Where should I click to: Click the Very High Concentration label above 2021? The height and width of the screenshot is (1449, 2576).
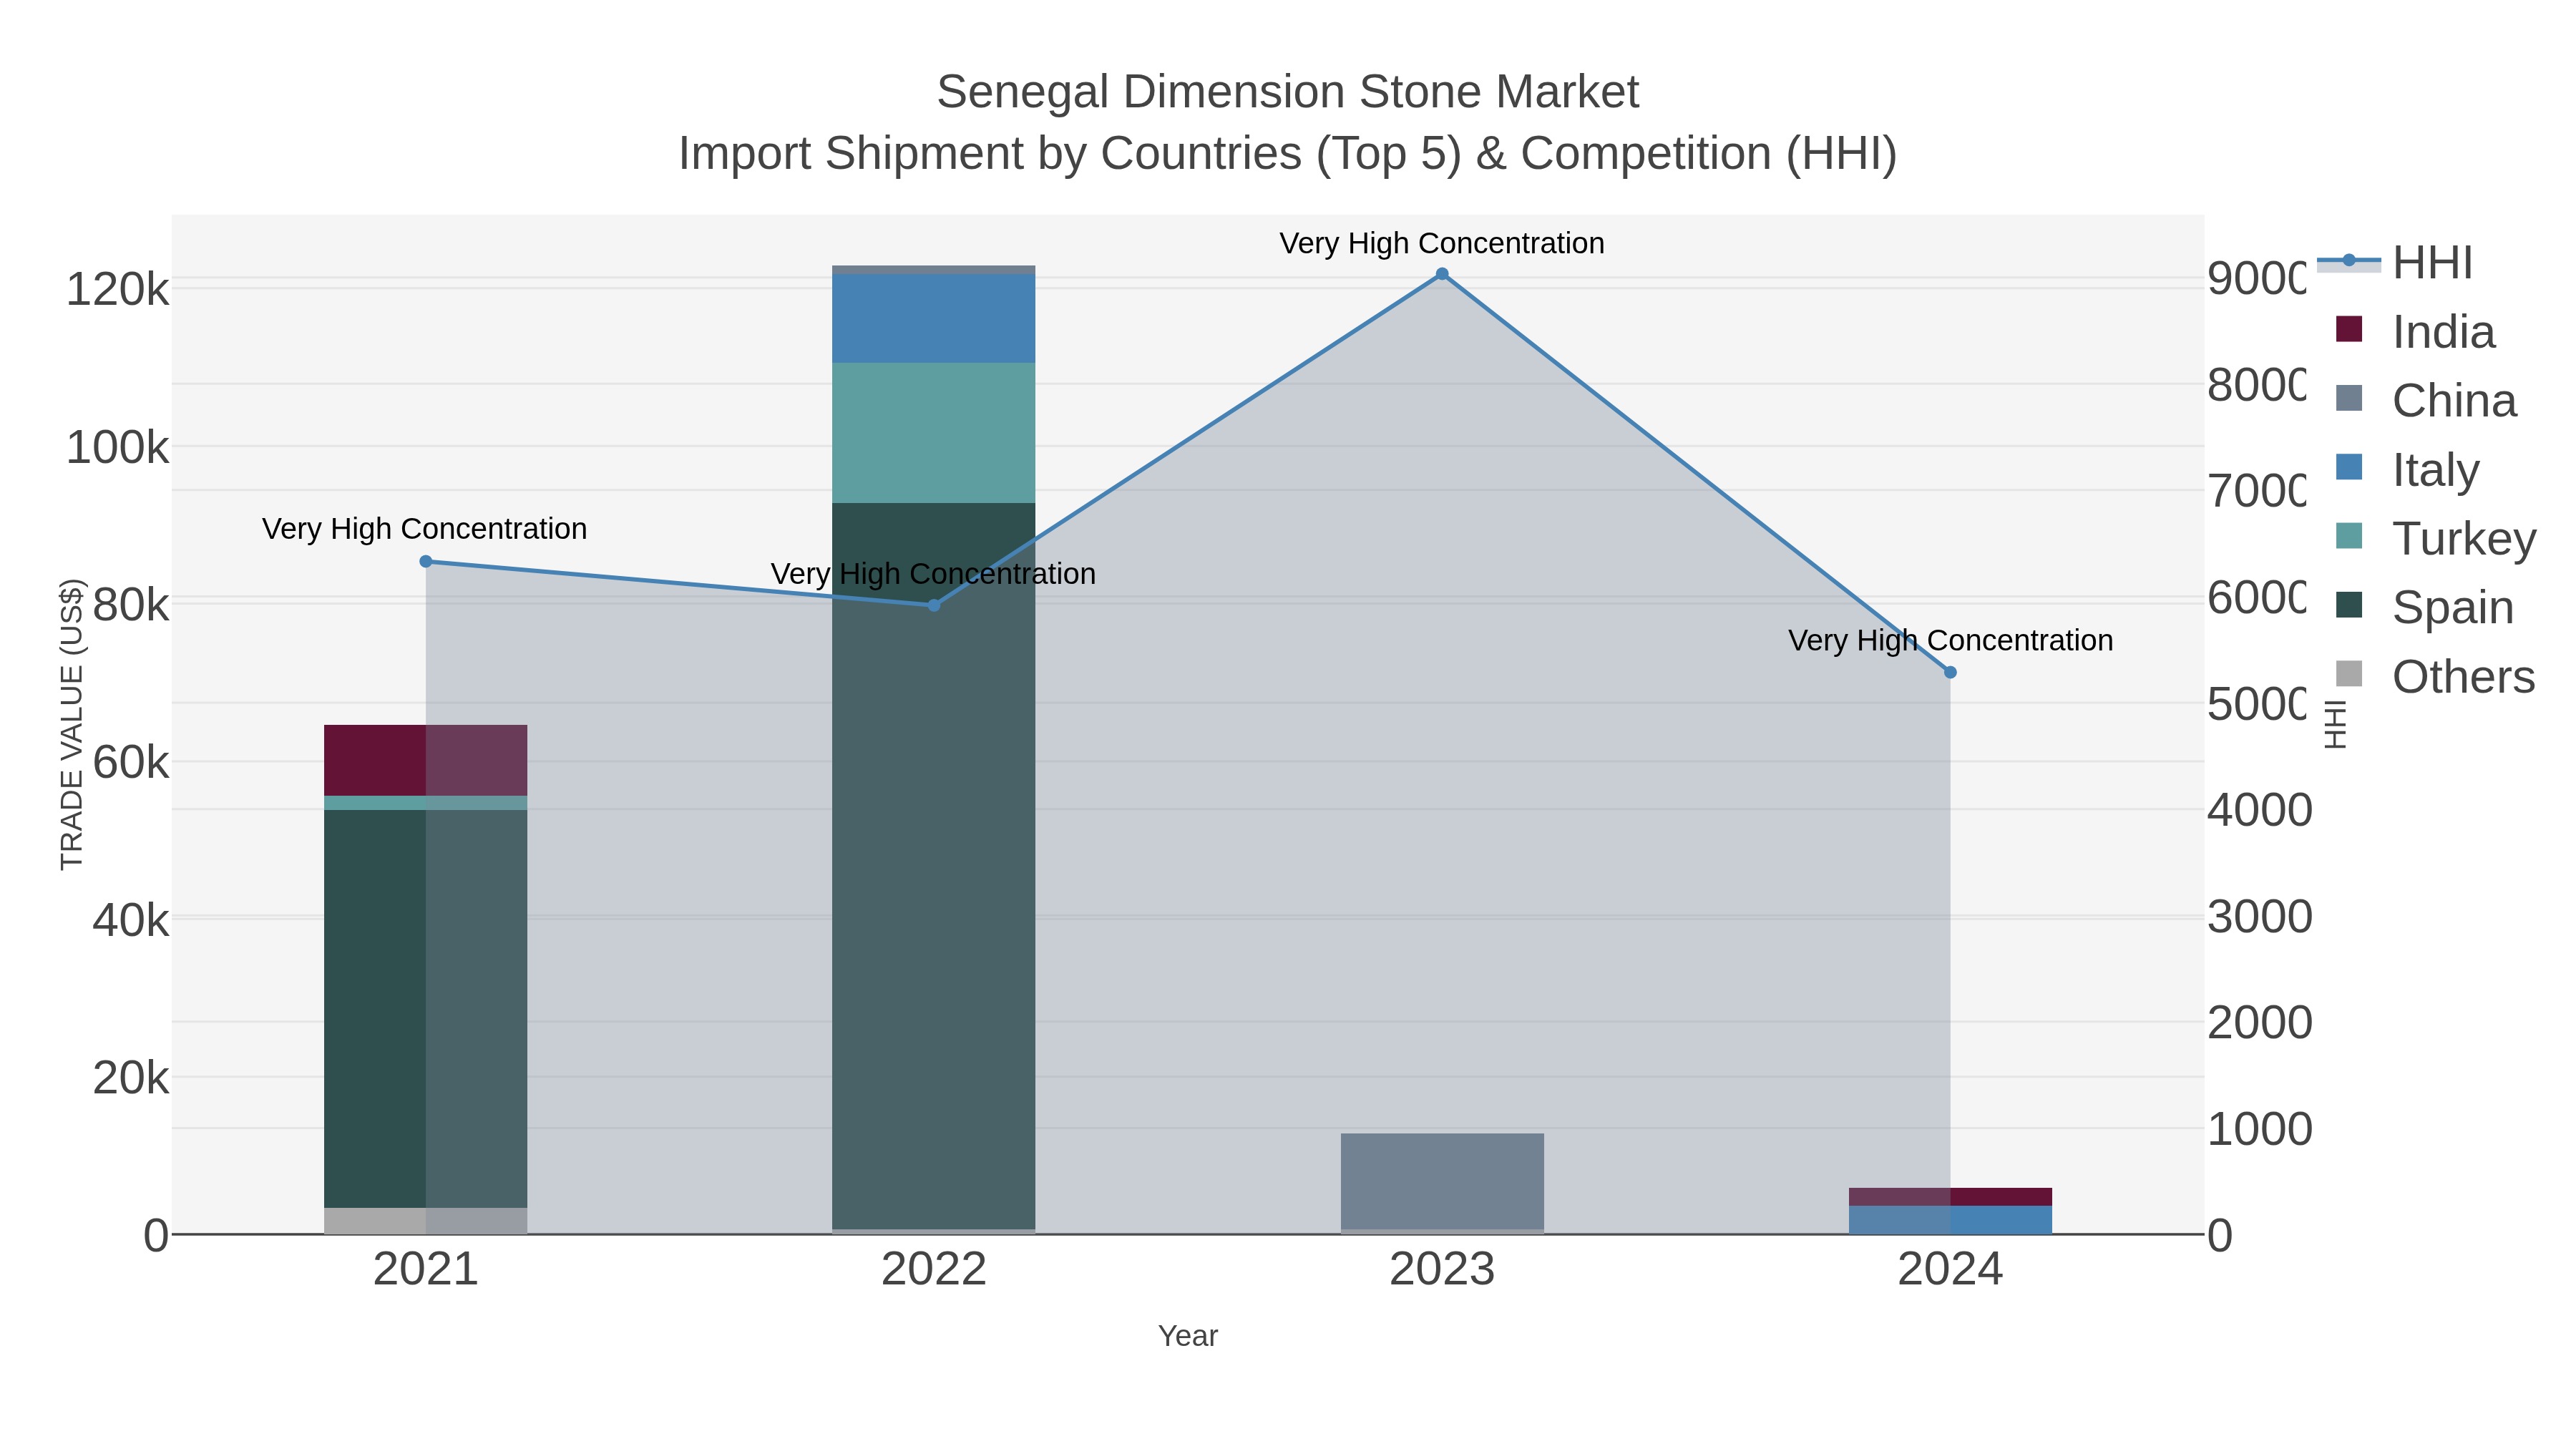[x=425, y=529]
